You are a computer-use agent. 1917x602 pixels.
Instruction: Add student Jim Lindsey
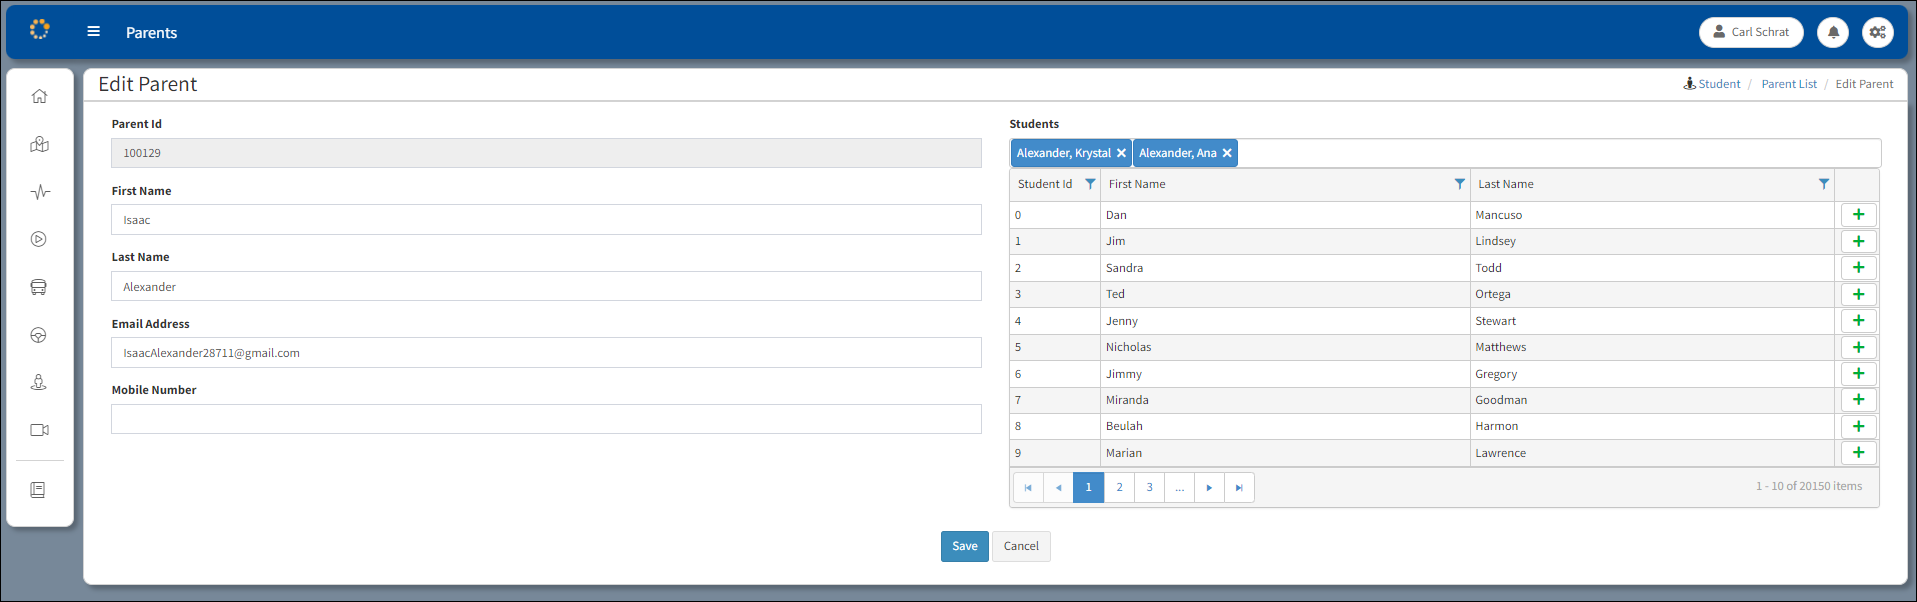pos(1858,241)
